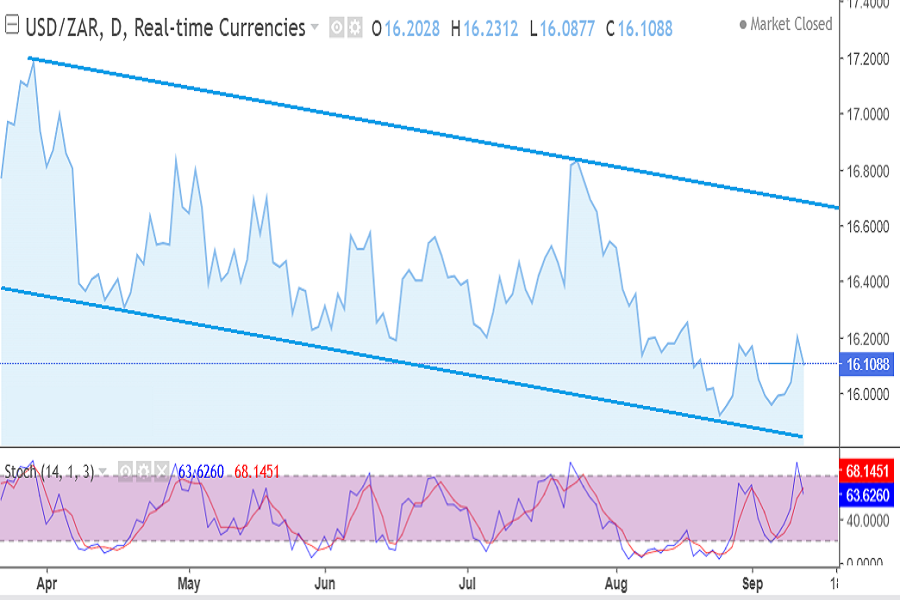
Task: Open the dropdown arrow beside Real-time Currencies
Action: pos(315,27)
